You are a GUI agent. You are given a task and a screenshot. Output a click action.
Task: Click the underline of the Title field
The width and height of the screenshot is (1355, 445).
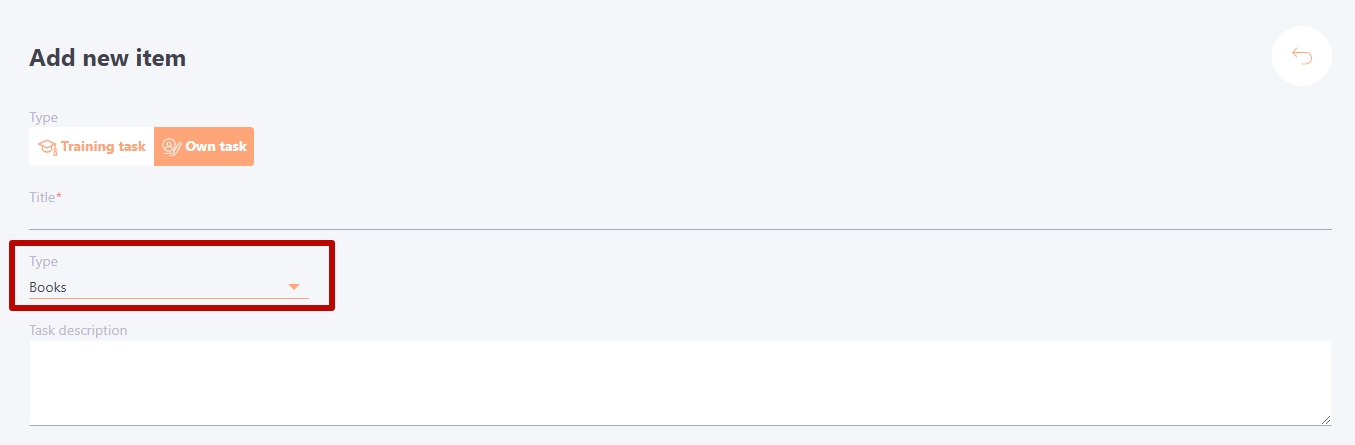(680, 229)
